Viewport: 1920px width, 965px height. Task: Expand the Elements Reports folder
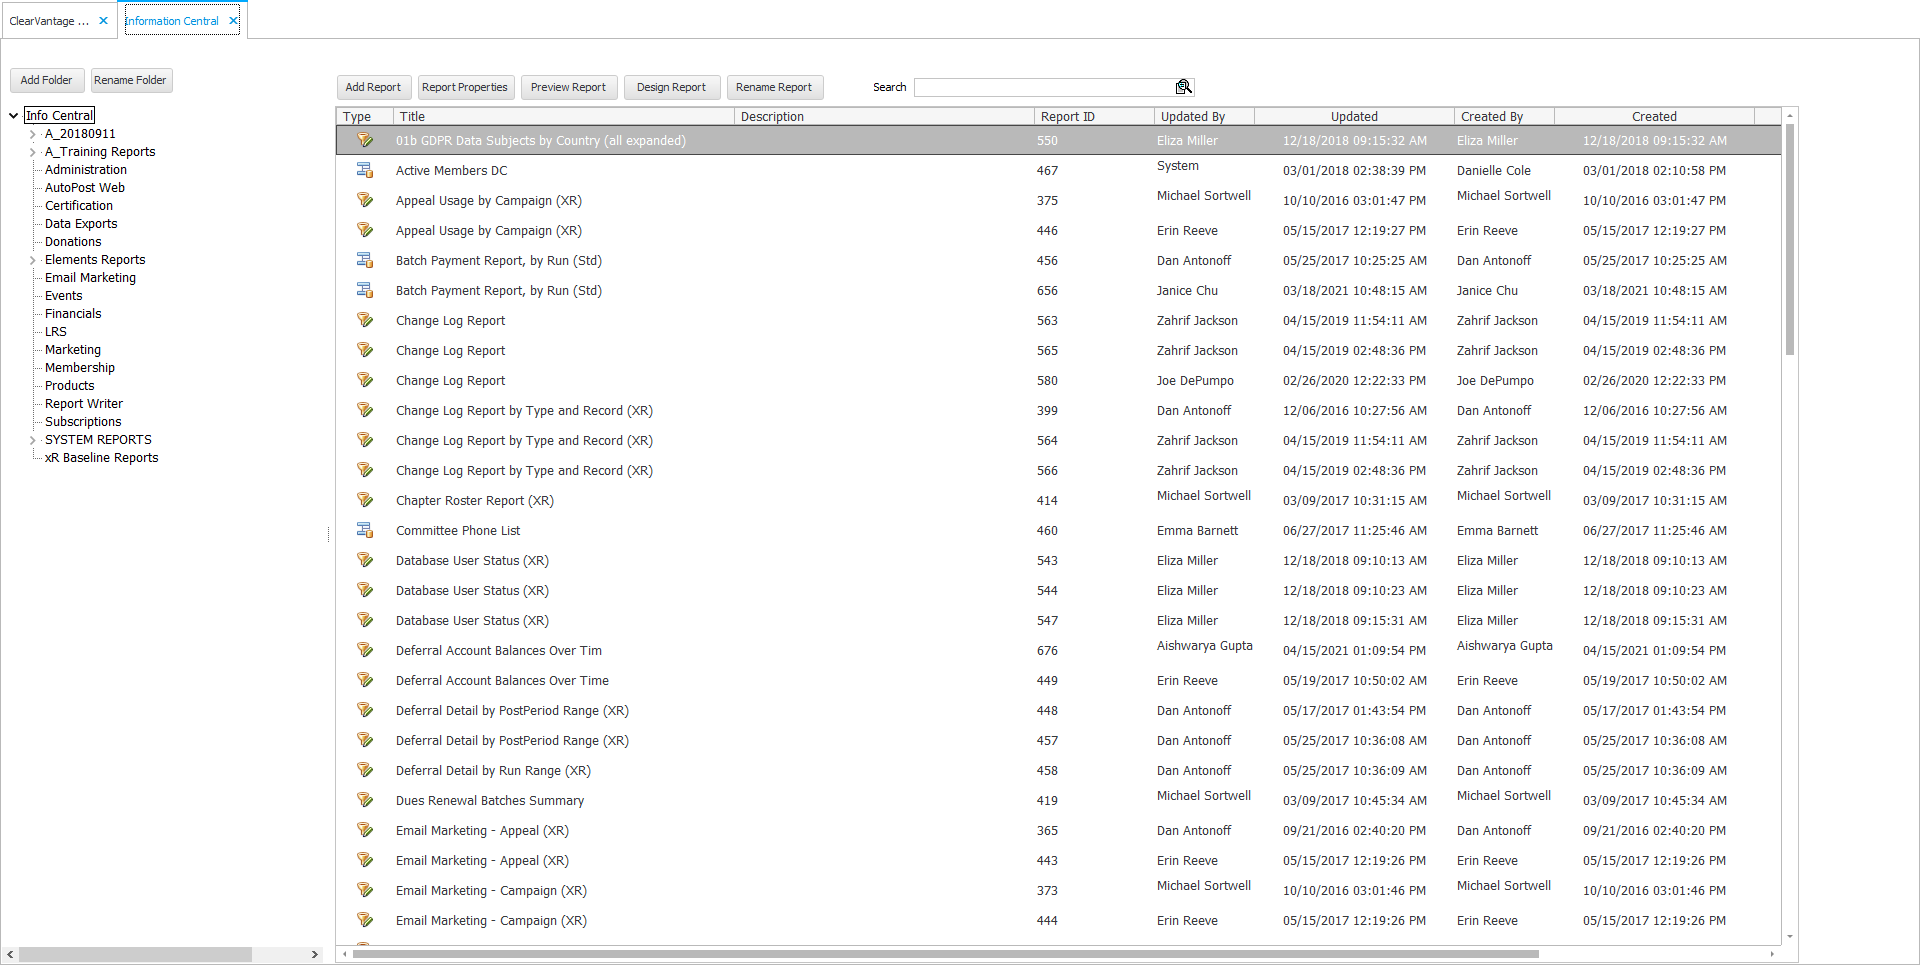click(32, 260)
